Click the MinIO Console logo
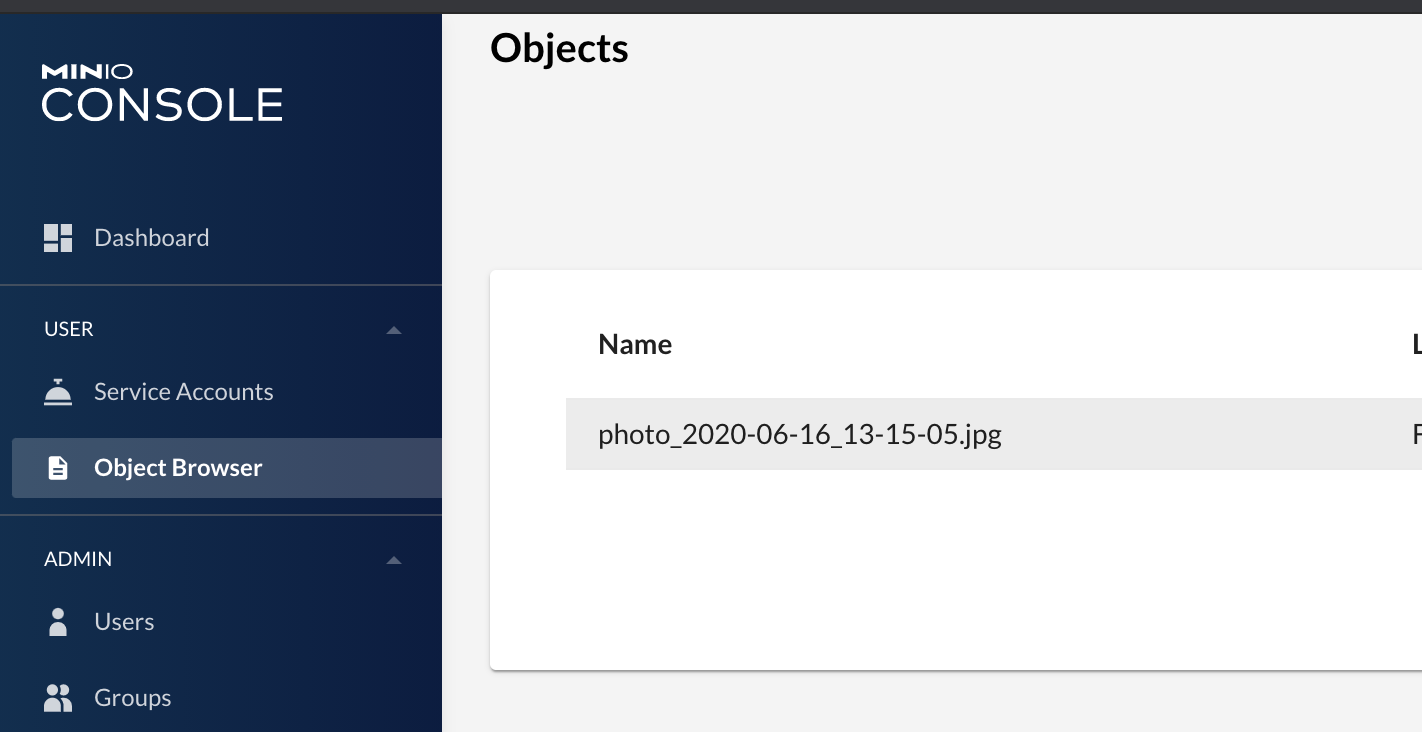This screenshot has height=732, width=1422. point(162,93)
